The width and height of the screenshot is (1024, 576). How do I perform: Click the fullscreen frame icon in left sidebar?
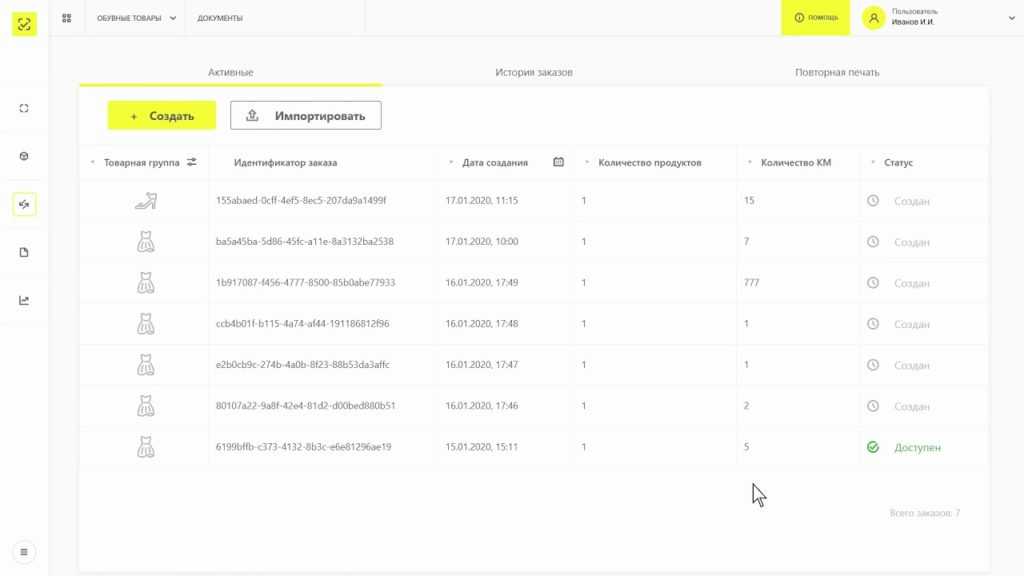coord(24,108)
